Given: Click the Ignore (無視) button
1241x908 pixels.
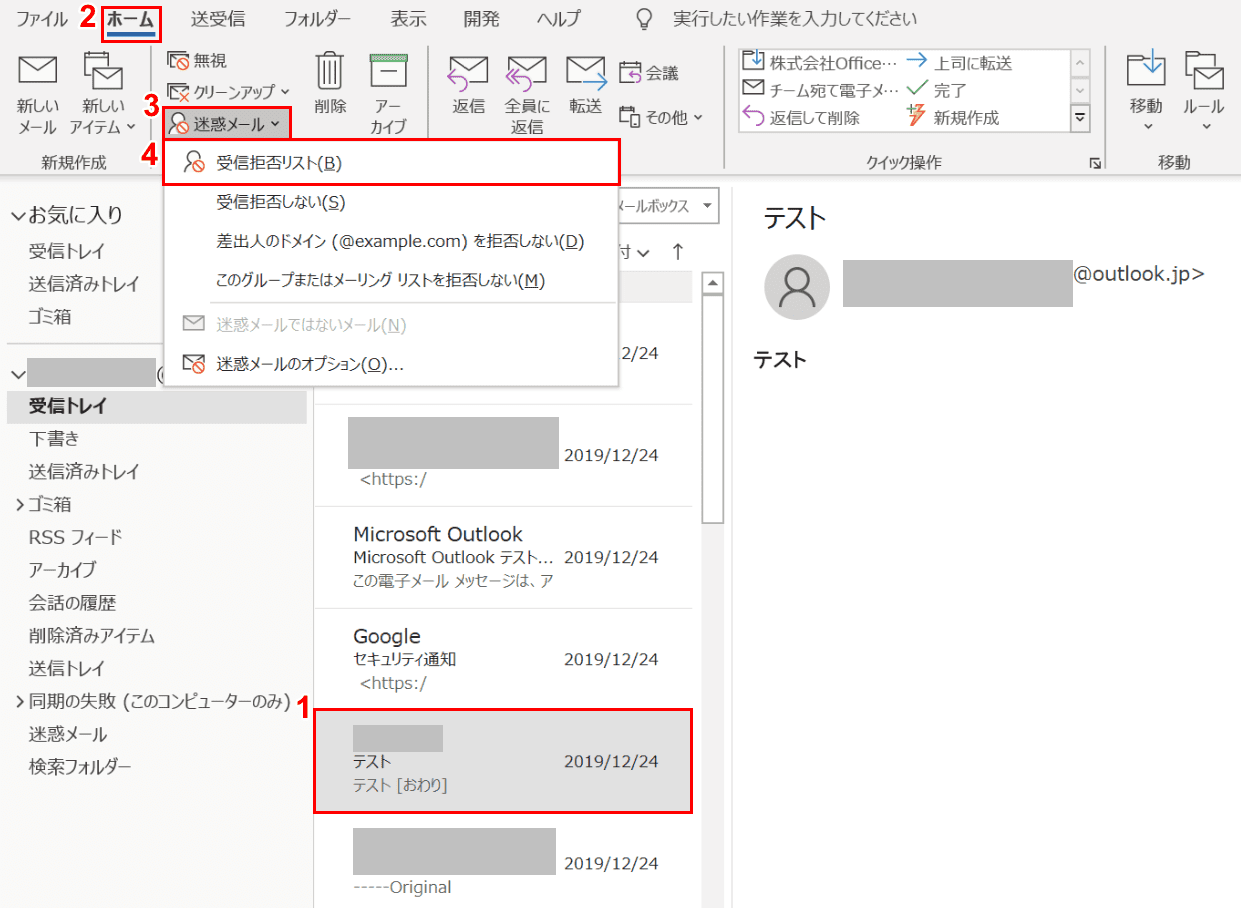Looking at the screenshot, I should pos(198,61).
